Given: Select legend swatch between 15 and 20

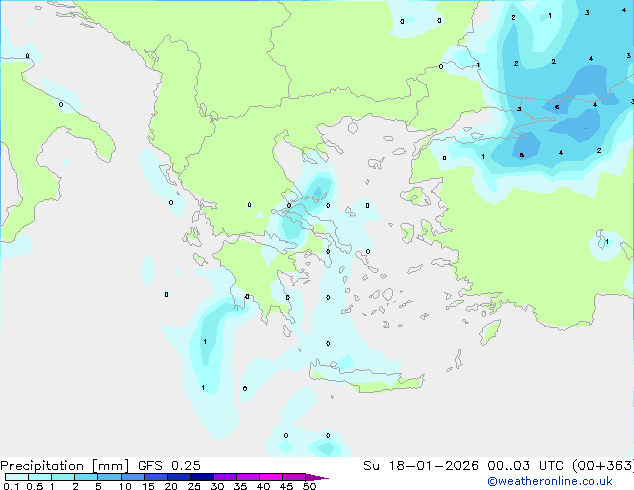Looking at the screenshot, I should click(155, 477).
